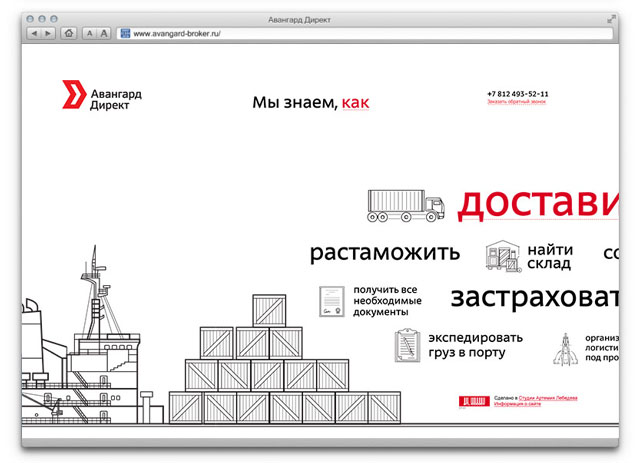Click the delivery truck icon
This screenshot has height=463, width=640.
click(x=405, y=204)
